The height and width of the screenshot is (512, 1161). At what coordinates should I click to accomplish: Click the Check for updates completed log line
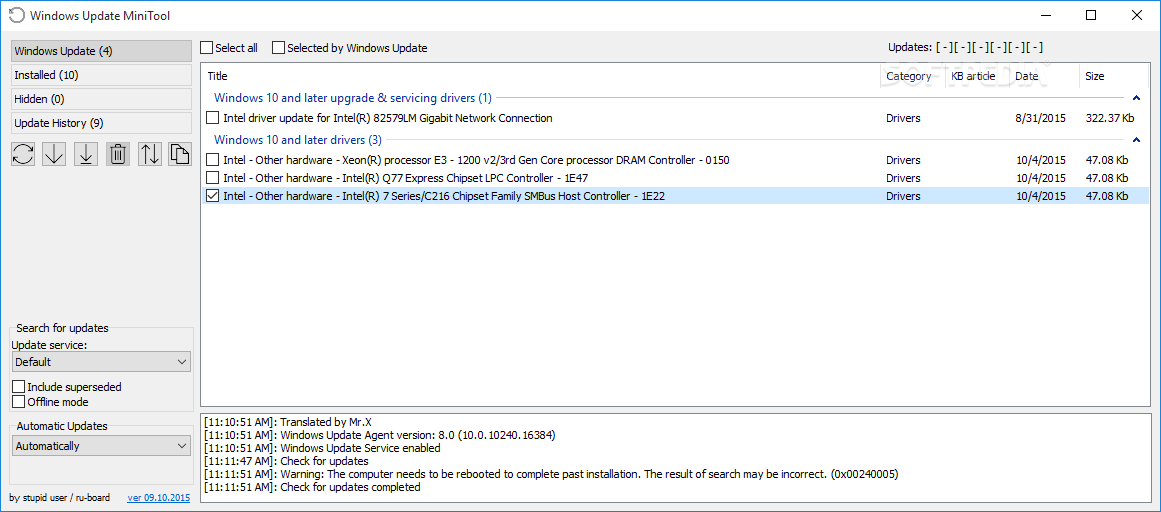(x=312, y=487)
